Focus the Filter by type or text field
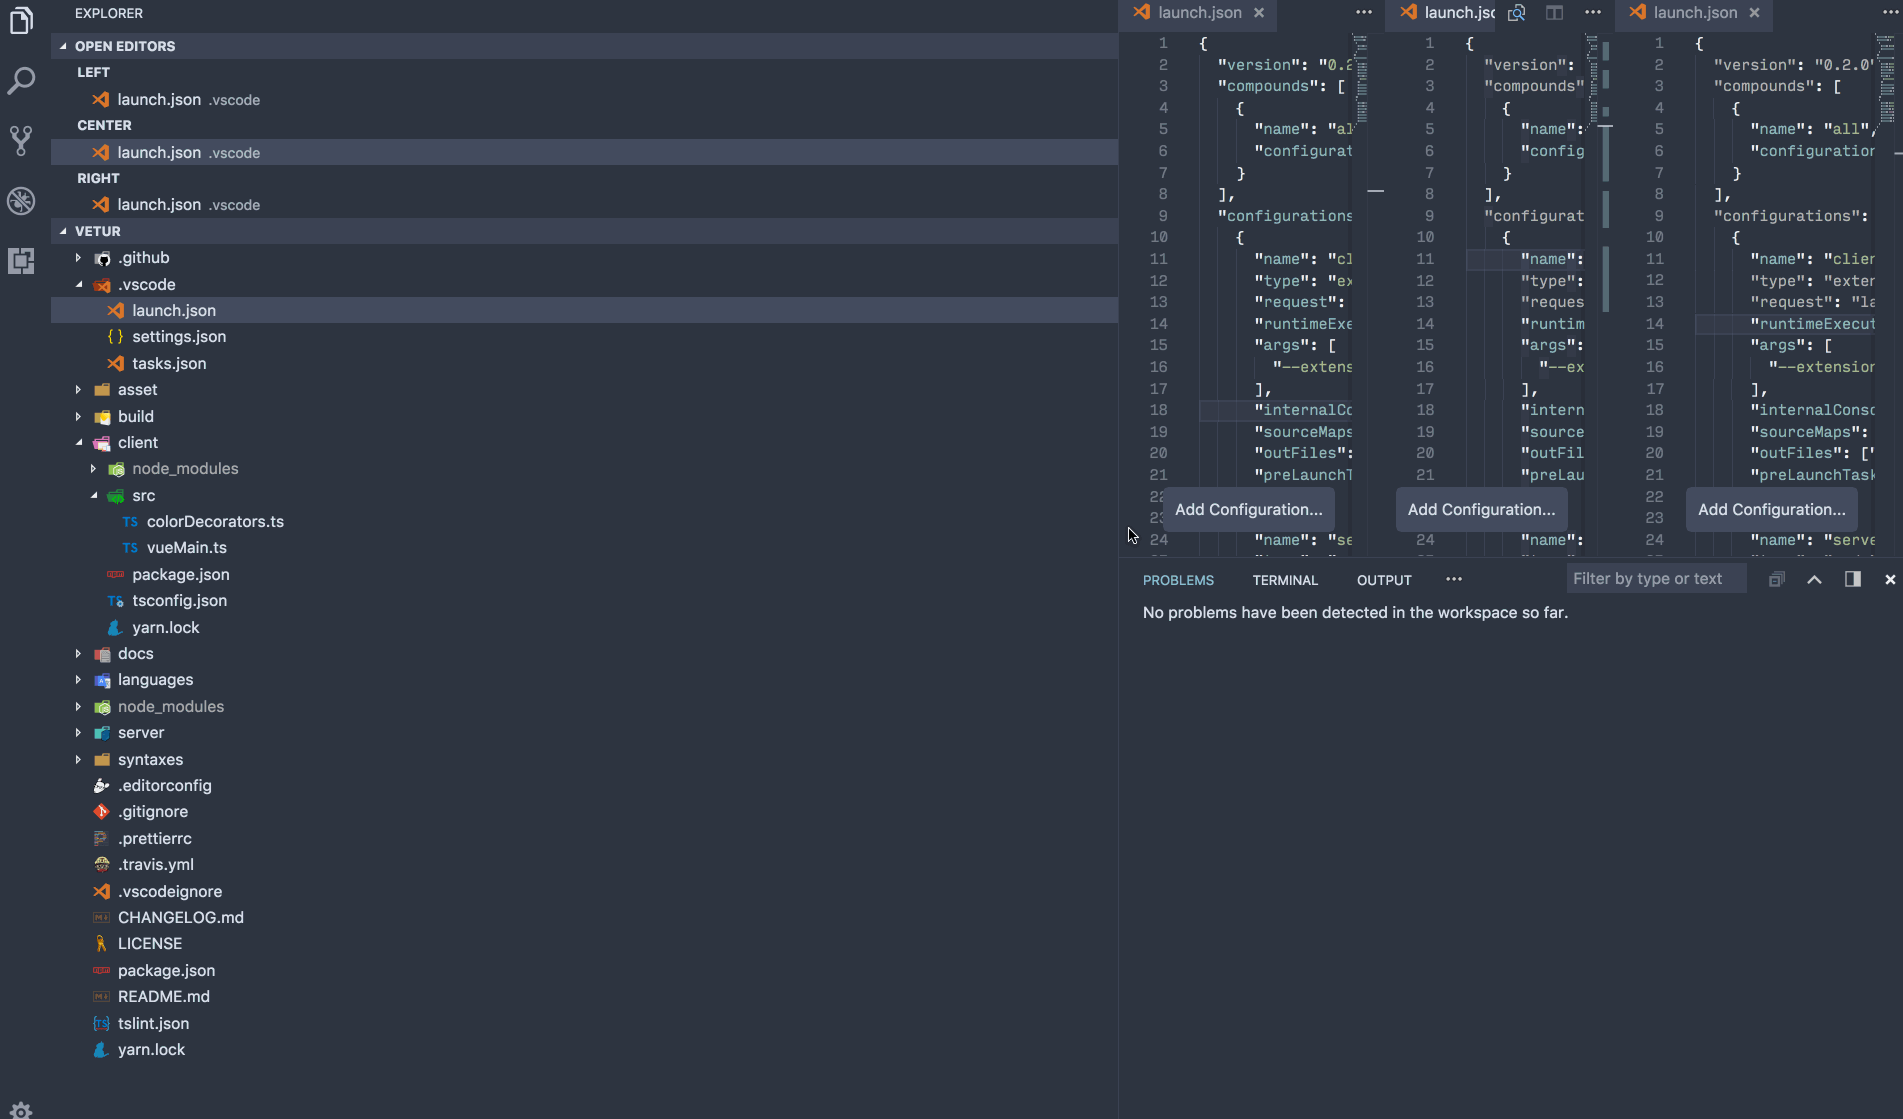This screenshot has width=1903, height=1119. (x=1656, y=579)
